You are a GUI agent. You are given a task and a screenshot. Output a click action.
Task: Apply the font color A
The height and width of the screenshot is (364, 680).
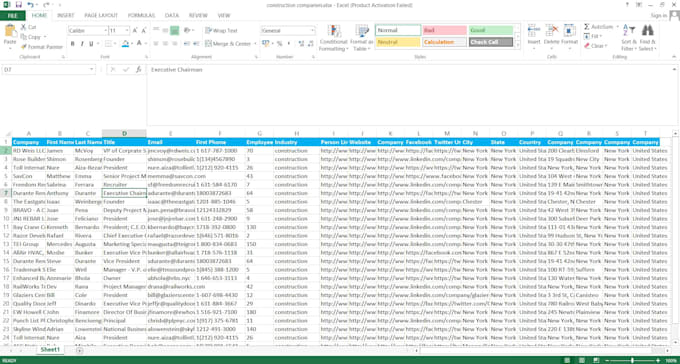(x=139, y=44)
